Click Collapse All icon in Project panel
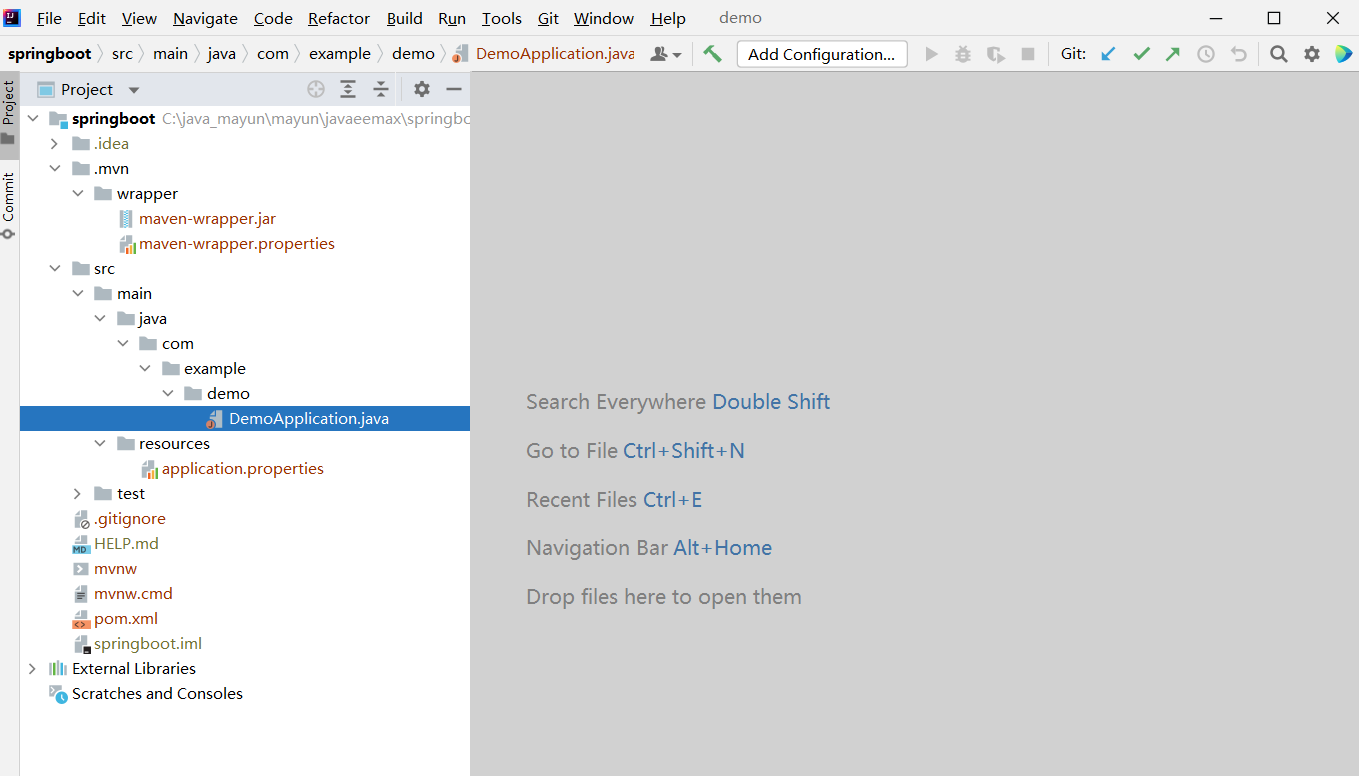 [381, 89]
